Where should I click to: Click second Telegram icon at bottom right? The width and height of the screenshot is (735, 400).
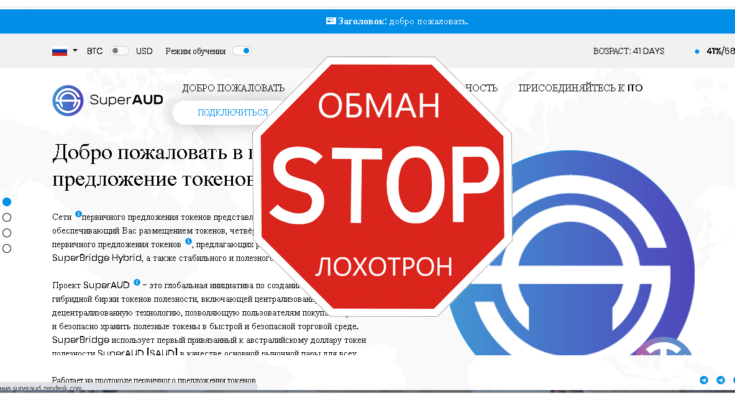tap(720, 380)
